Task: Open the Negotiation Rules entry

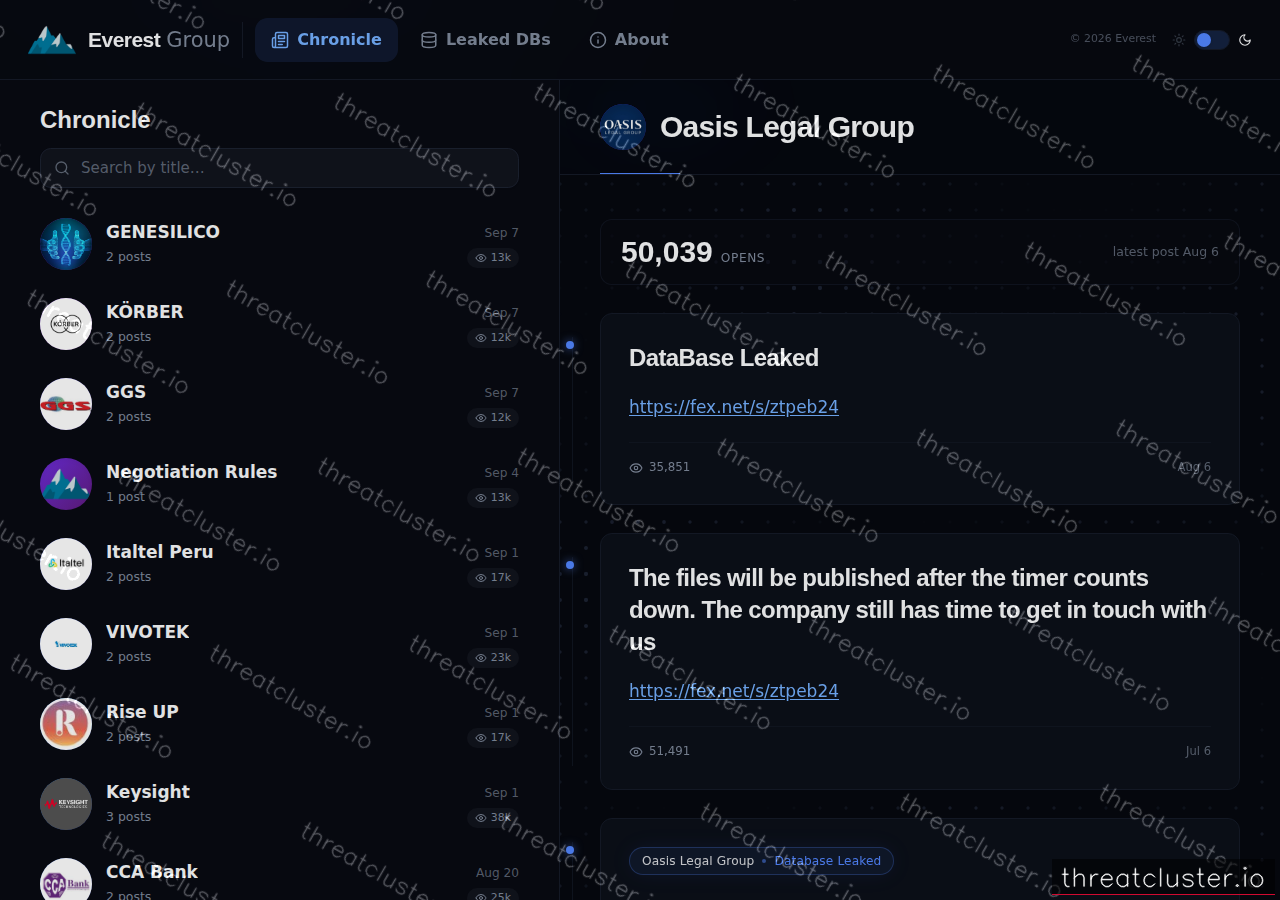Action: [x=192, y=472]
